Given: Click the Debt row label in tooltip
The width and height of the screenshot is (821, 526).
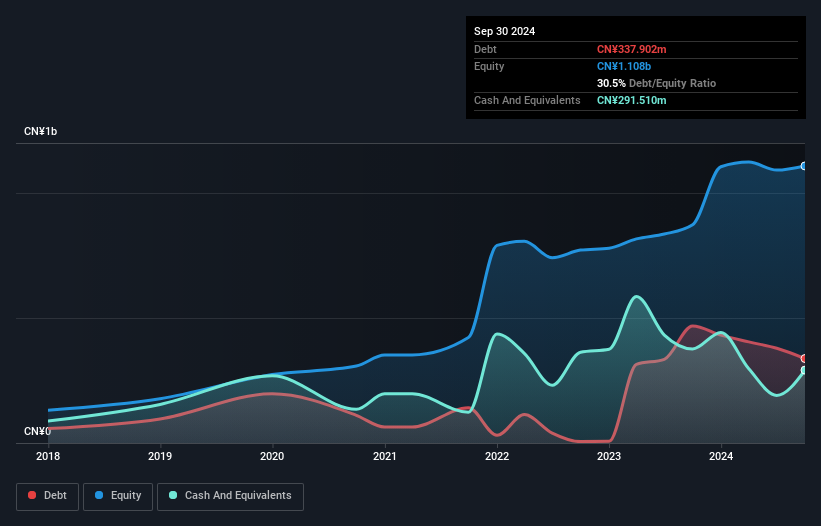Looking at the screenshot, I should coord(485,49).
